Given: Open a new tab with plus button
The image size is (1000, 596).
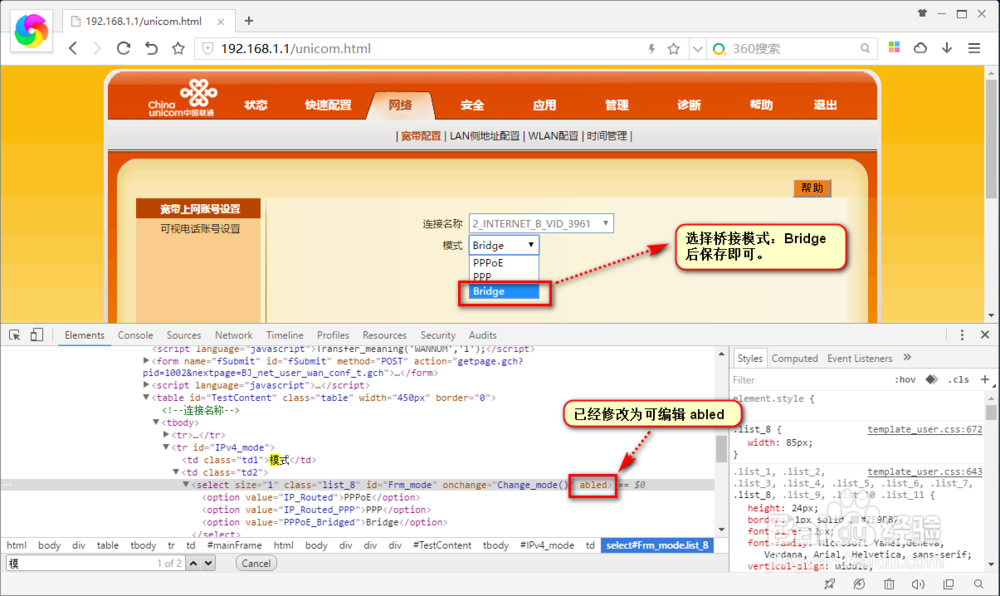Looking at the screenshot, I should pyautogui.click(x=249, y=21).
